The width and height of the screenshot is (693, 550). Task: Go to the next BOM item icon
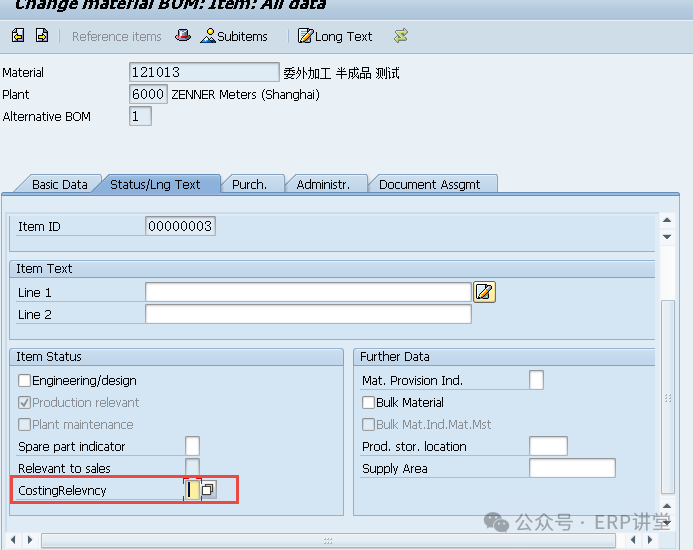[42, 36]
